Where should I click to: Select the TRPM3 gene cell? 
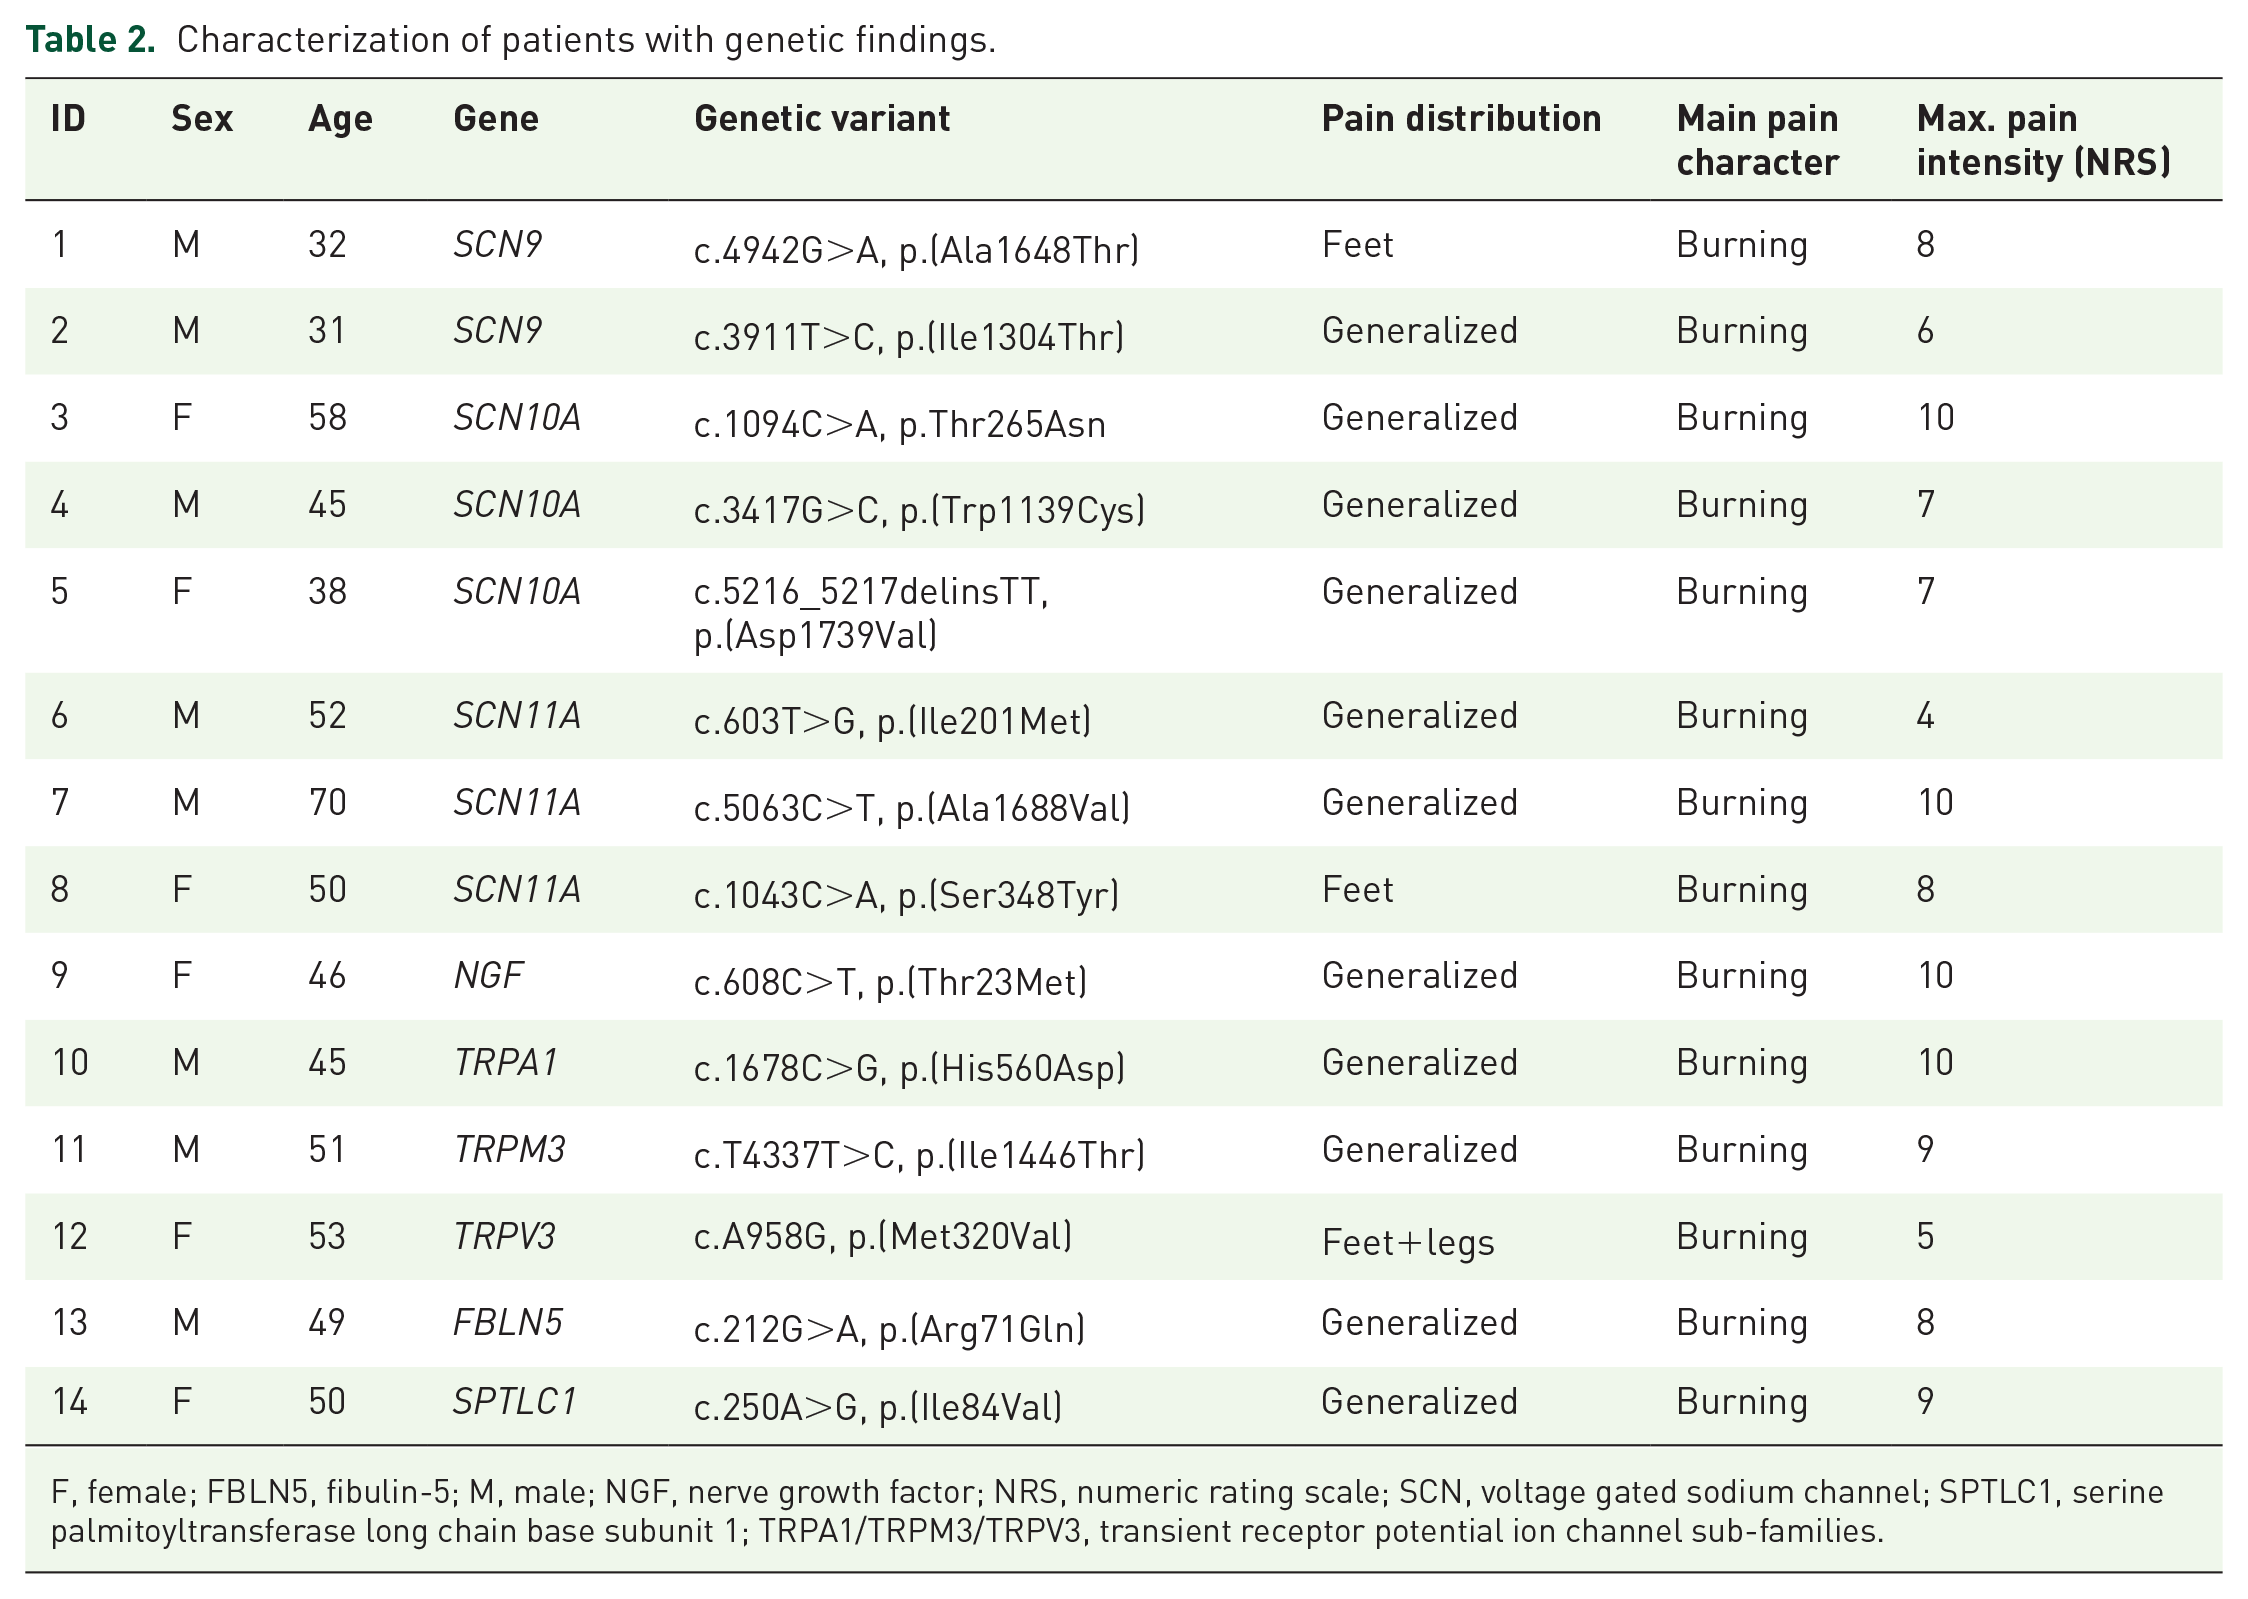click(x=509, y=1150)
